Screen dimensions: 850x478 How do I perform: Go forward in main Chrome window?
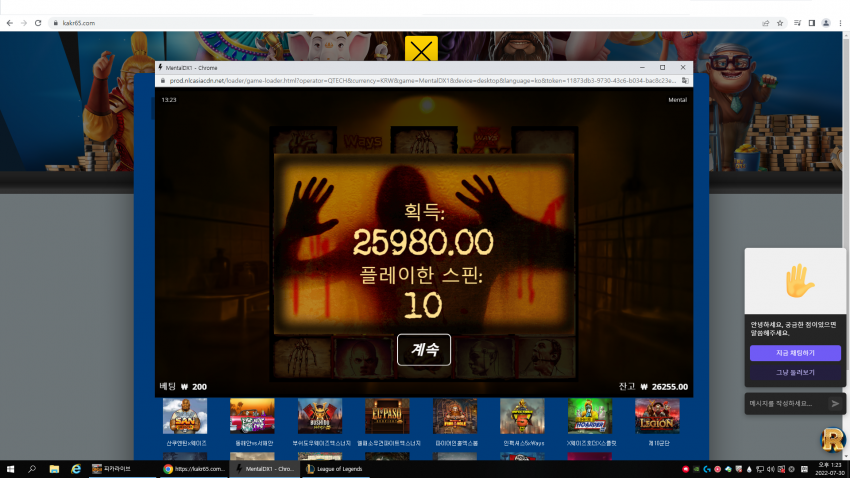[24, 23]
